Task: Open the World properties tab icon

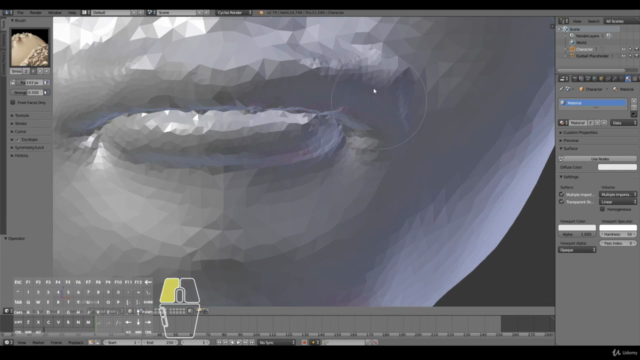Action: pyautogui.click(x=594, y=79)
